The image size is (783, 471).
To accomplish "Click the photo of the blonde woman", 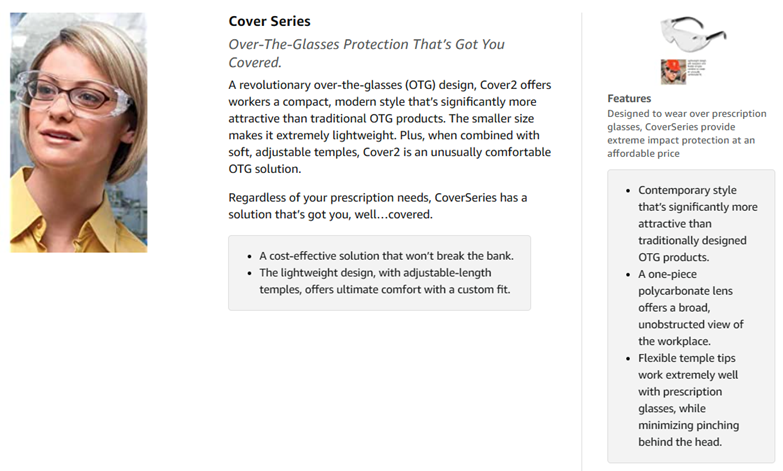I will (x=78, y=132).
